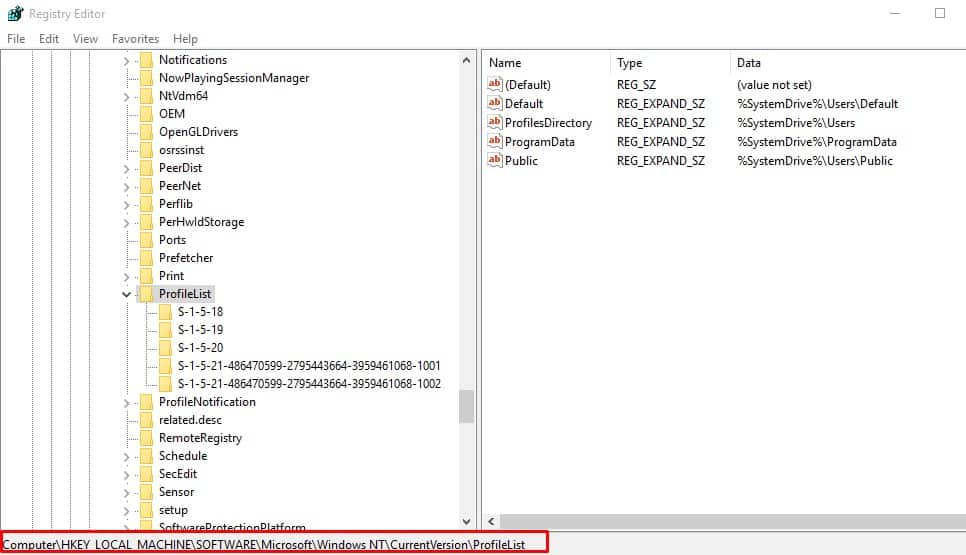Select the osrssinst folder icon
Screen dimensions: 966x555
coord(146,150)
